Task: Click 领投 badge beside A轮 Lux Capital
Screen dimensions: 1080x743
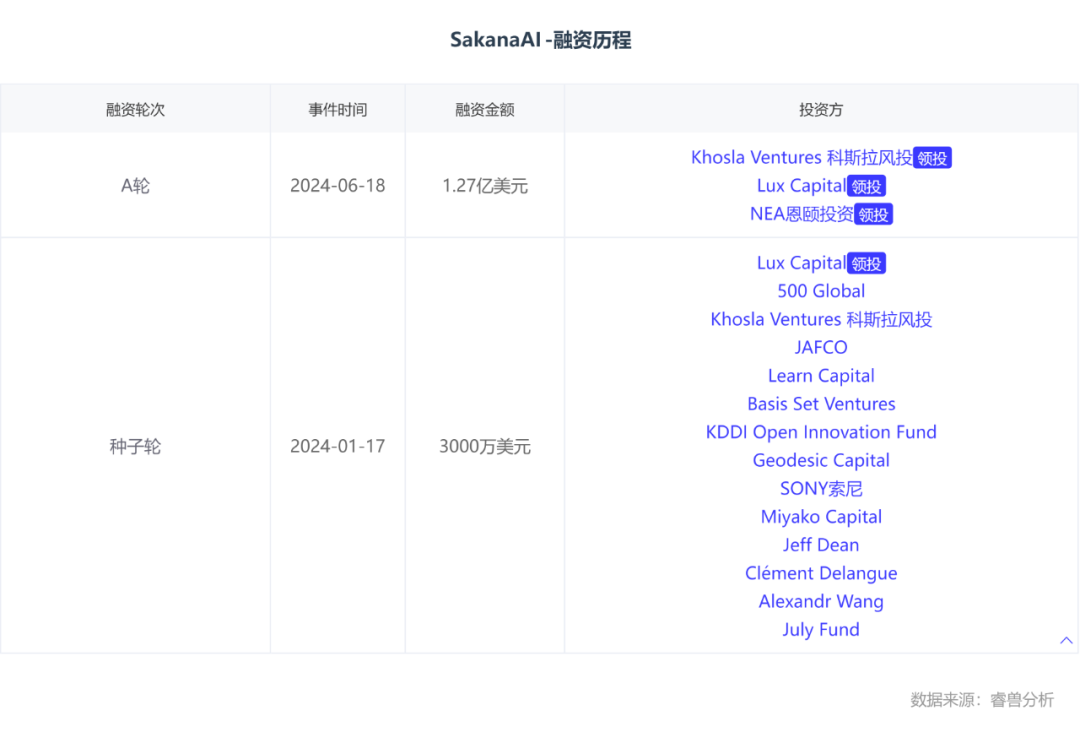Action: 866,186
